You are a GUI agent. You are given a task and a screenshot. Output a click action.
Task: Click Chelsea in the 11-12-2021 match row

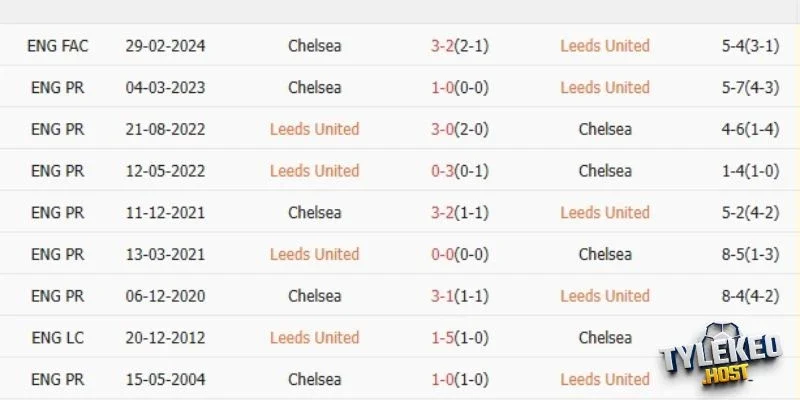(314, 213)
